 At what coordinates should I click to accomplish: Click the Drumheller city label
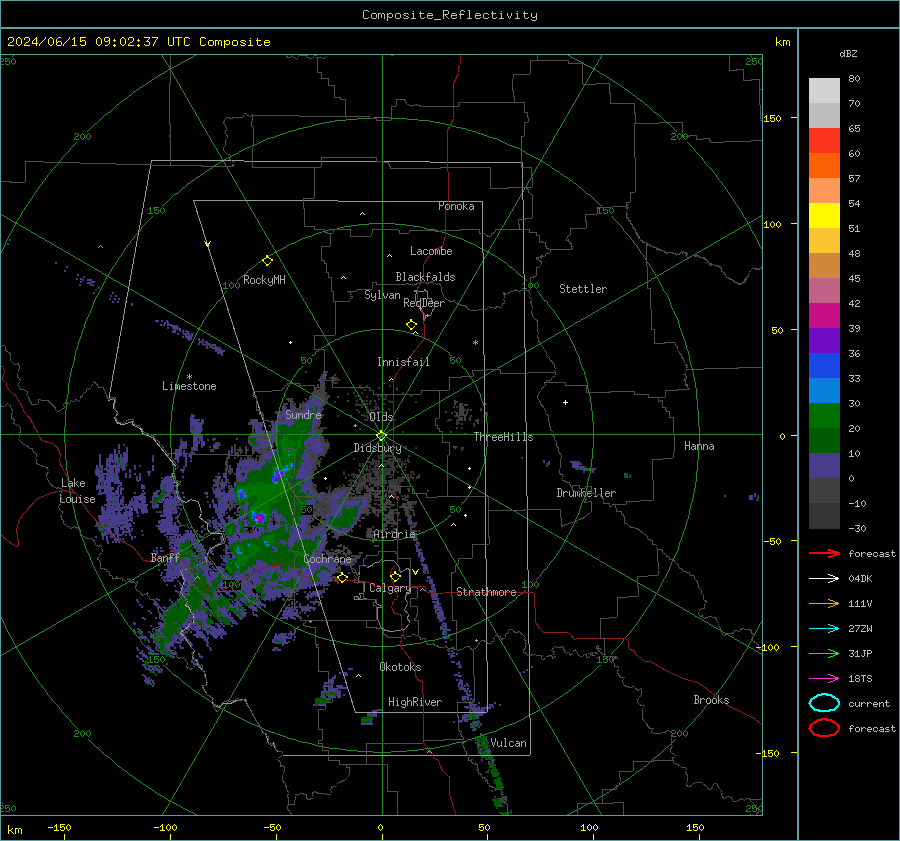586,493
